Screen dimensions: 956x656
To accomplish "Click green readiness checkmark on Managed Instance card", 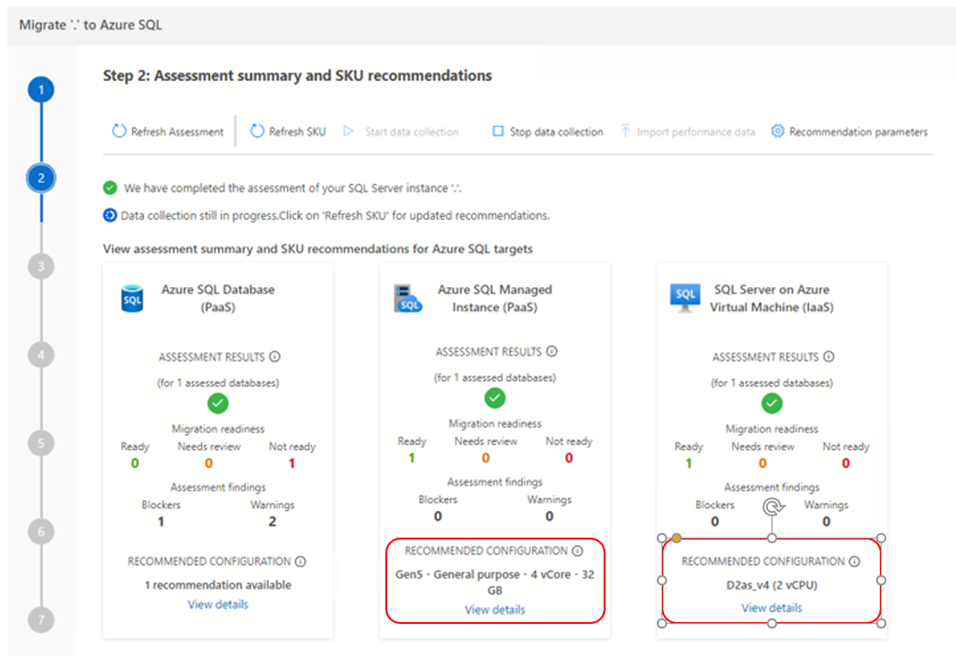I will (x=495, y=398).
